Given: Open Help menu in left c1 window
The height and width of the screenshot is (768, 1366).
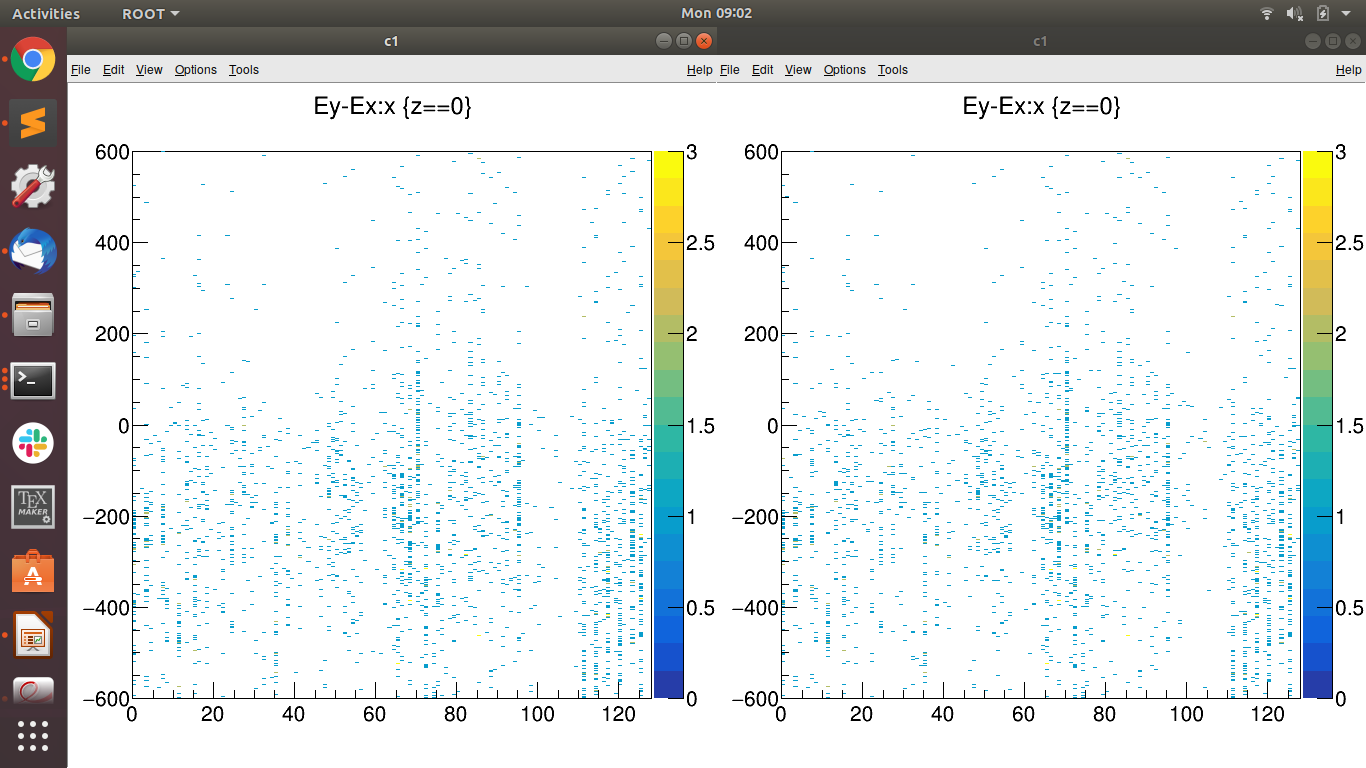Looking at the screenshot, I should coord(700,69).
